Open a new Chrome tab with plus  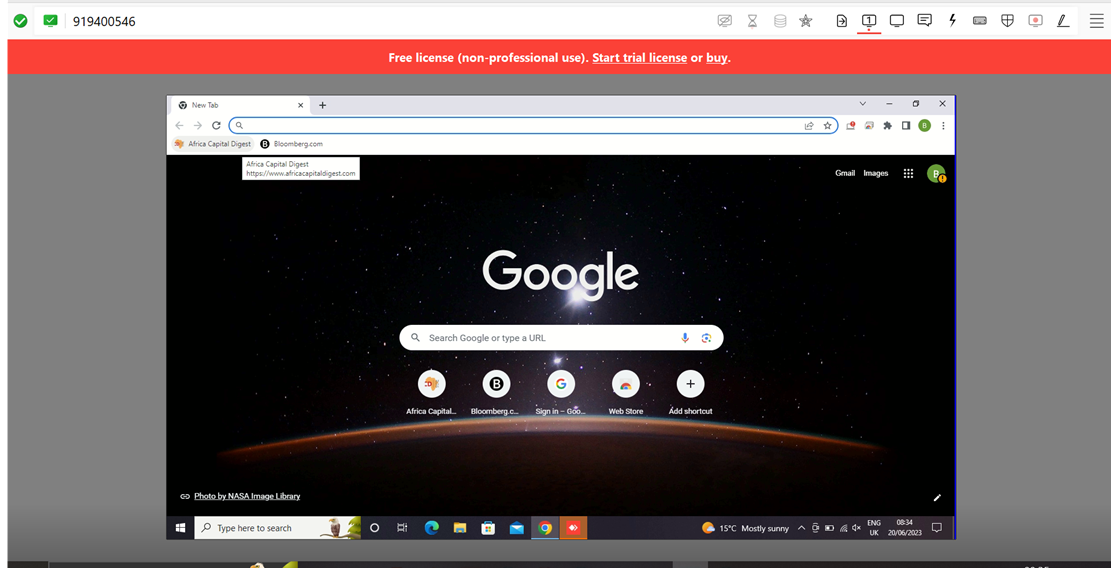click(x=322, y=105)
